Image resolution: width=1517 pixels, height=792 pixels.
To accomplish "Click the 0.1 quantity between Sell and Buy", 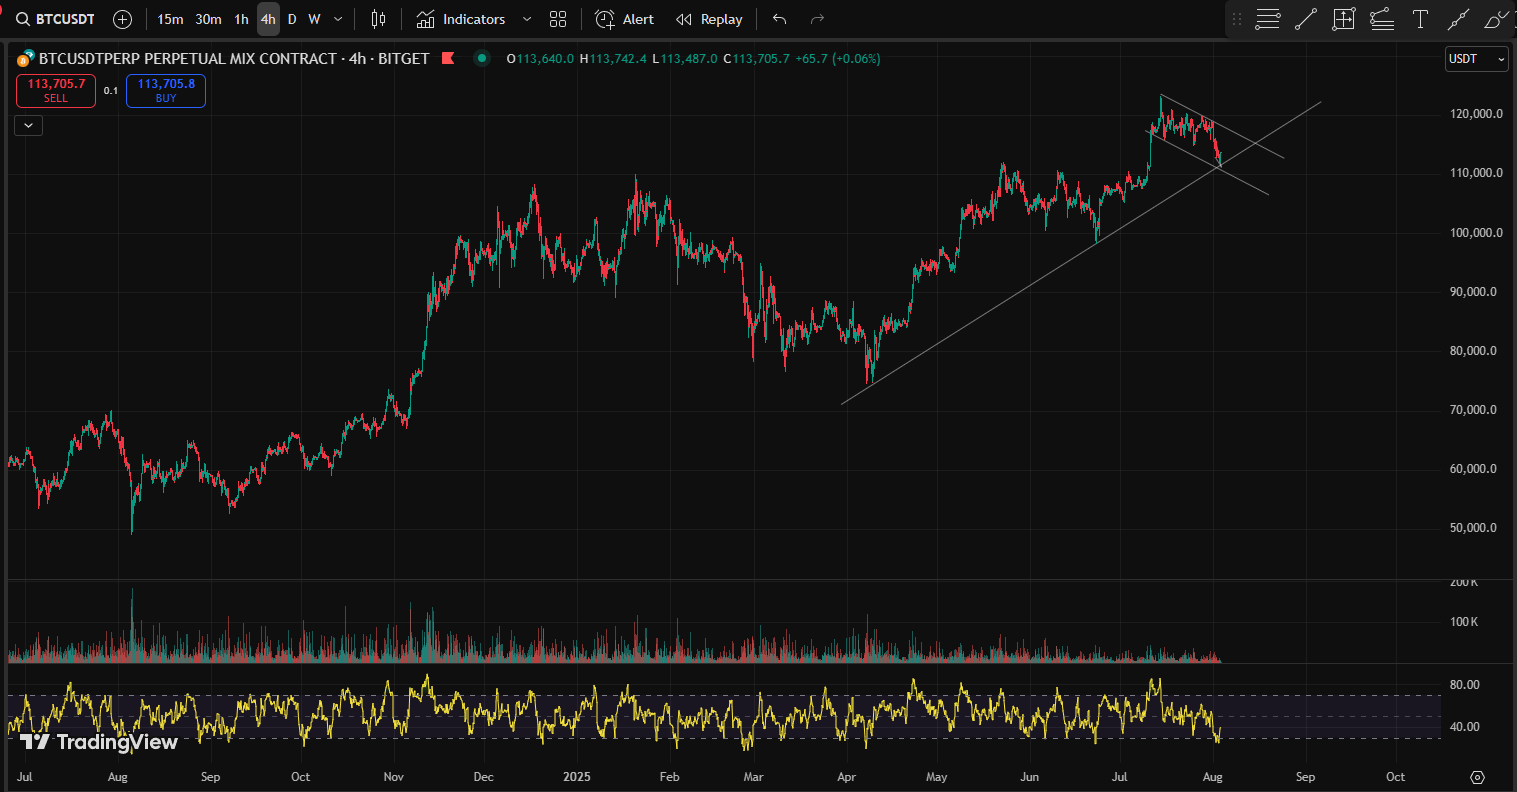I will coord(111,91).
